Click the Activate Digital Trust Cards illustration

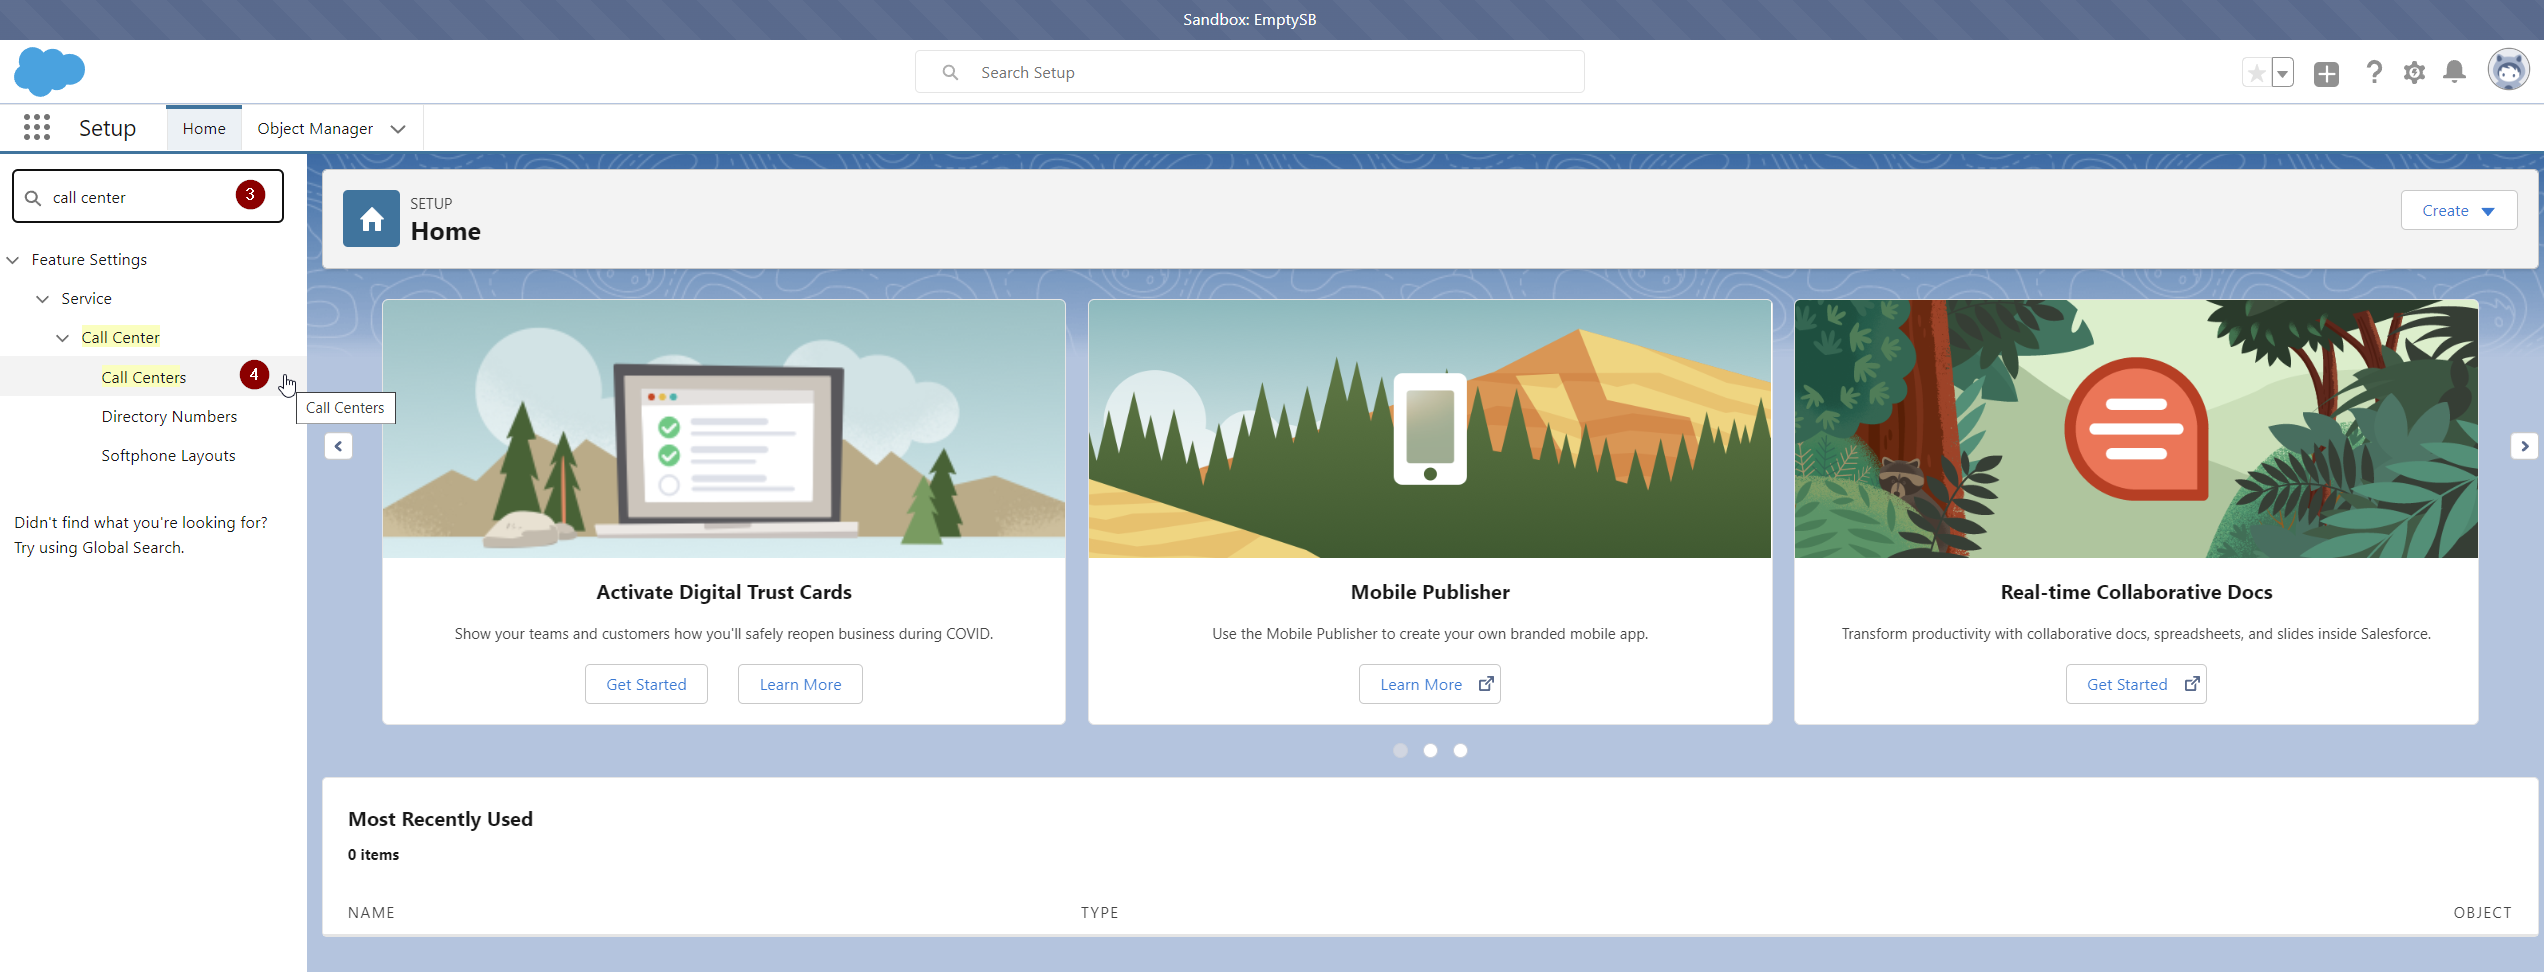click(x=724, y=429)
